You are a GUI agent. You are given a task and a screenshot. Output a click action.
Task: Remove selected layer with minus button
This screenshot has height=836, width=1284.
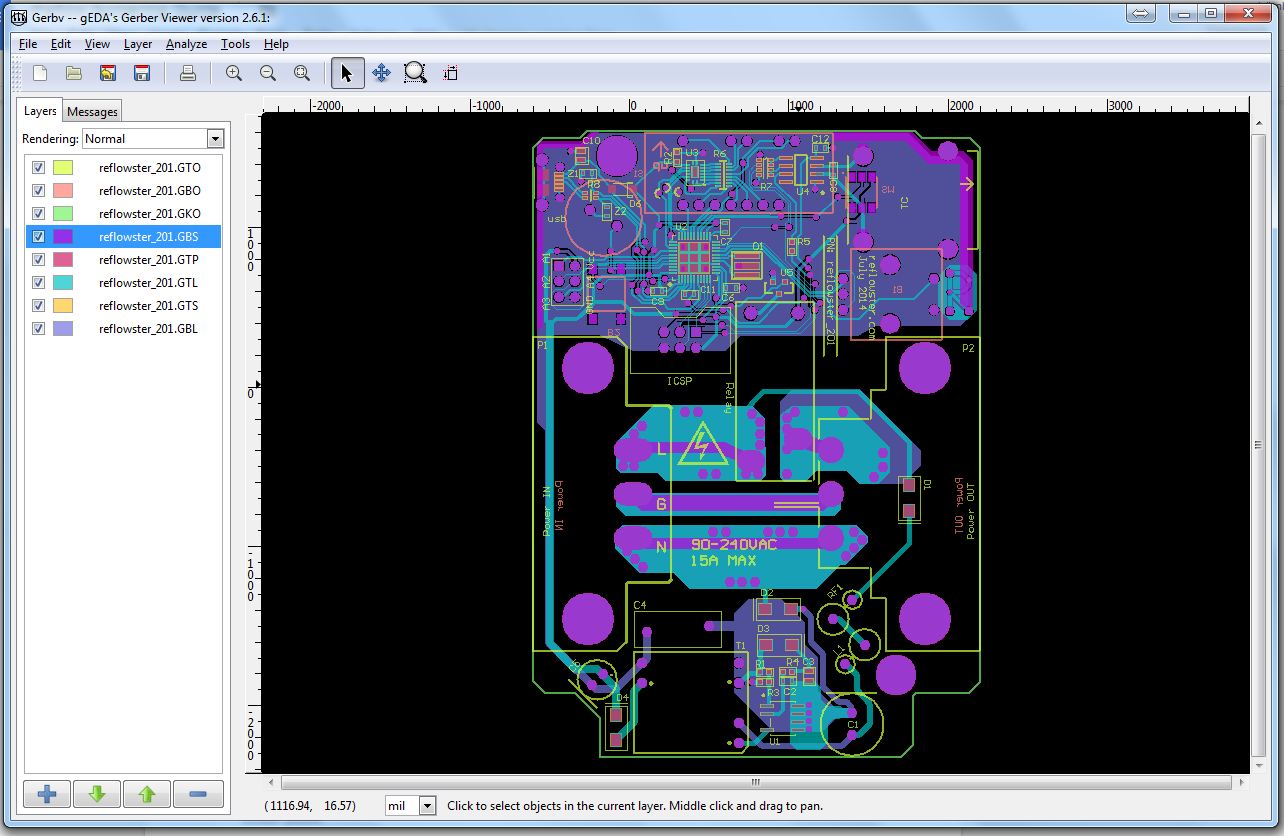pyautogui.click(x=198, y=795)
